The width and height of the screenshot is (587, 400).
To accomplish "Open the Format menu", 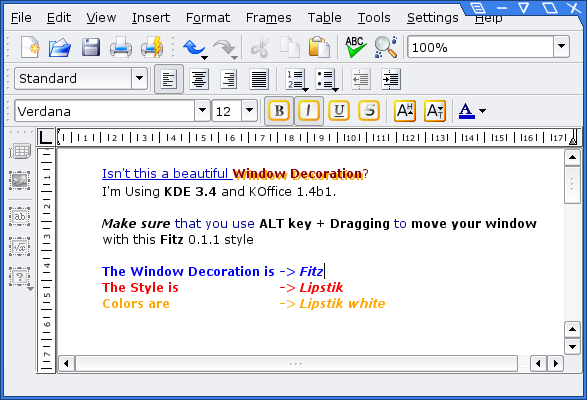I will click(x=208, y=18).
